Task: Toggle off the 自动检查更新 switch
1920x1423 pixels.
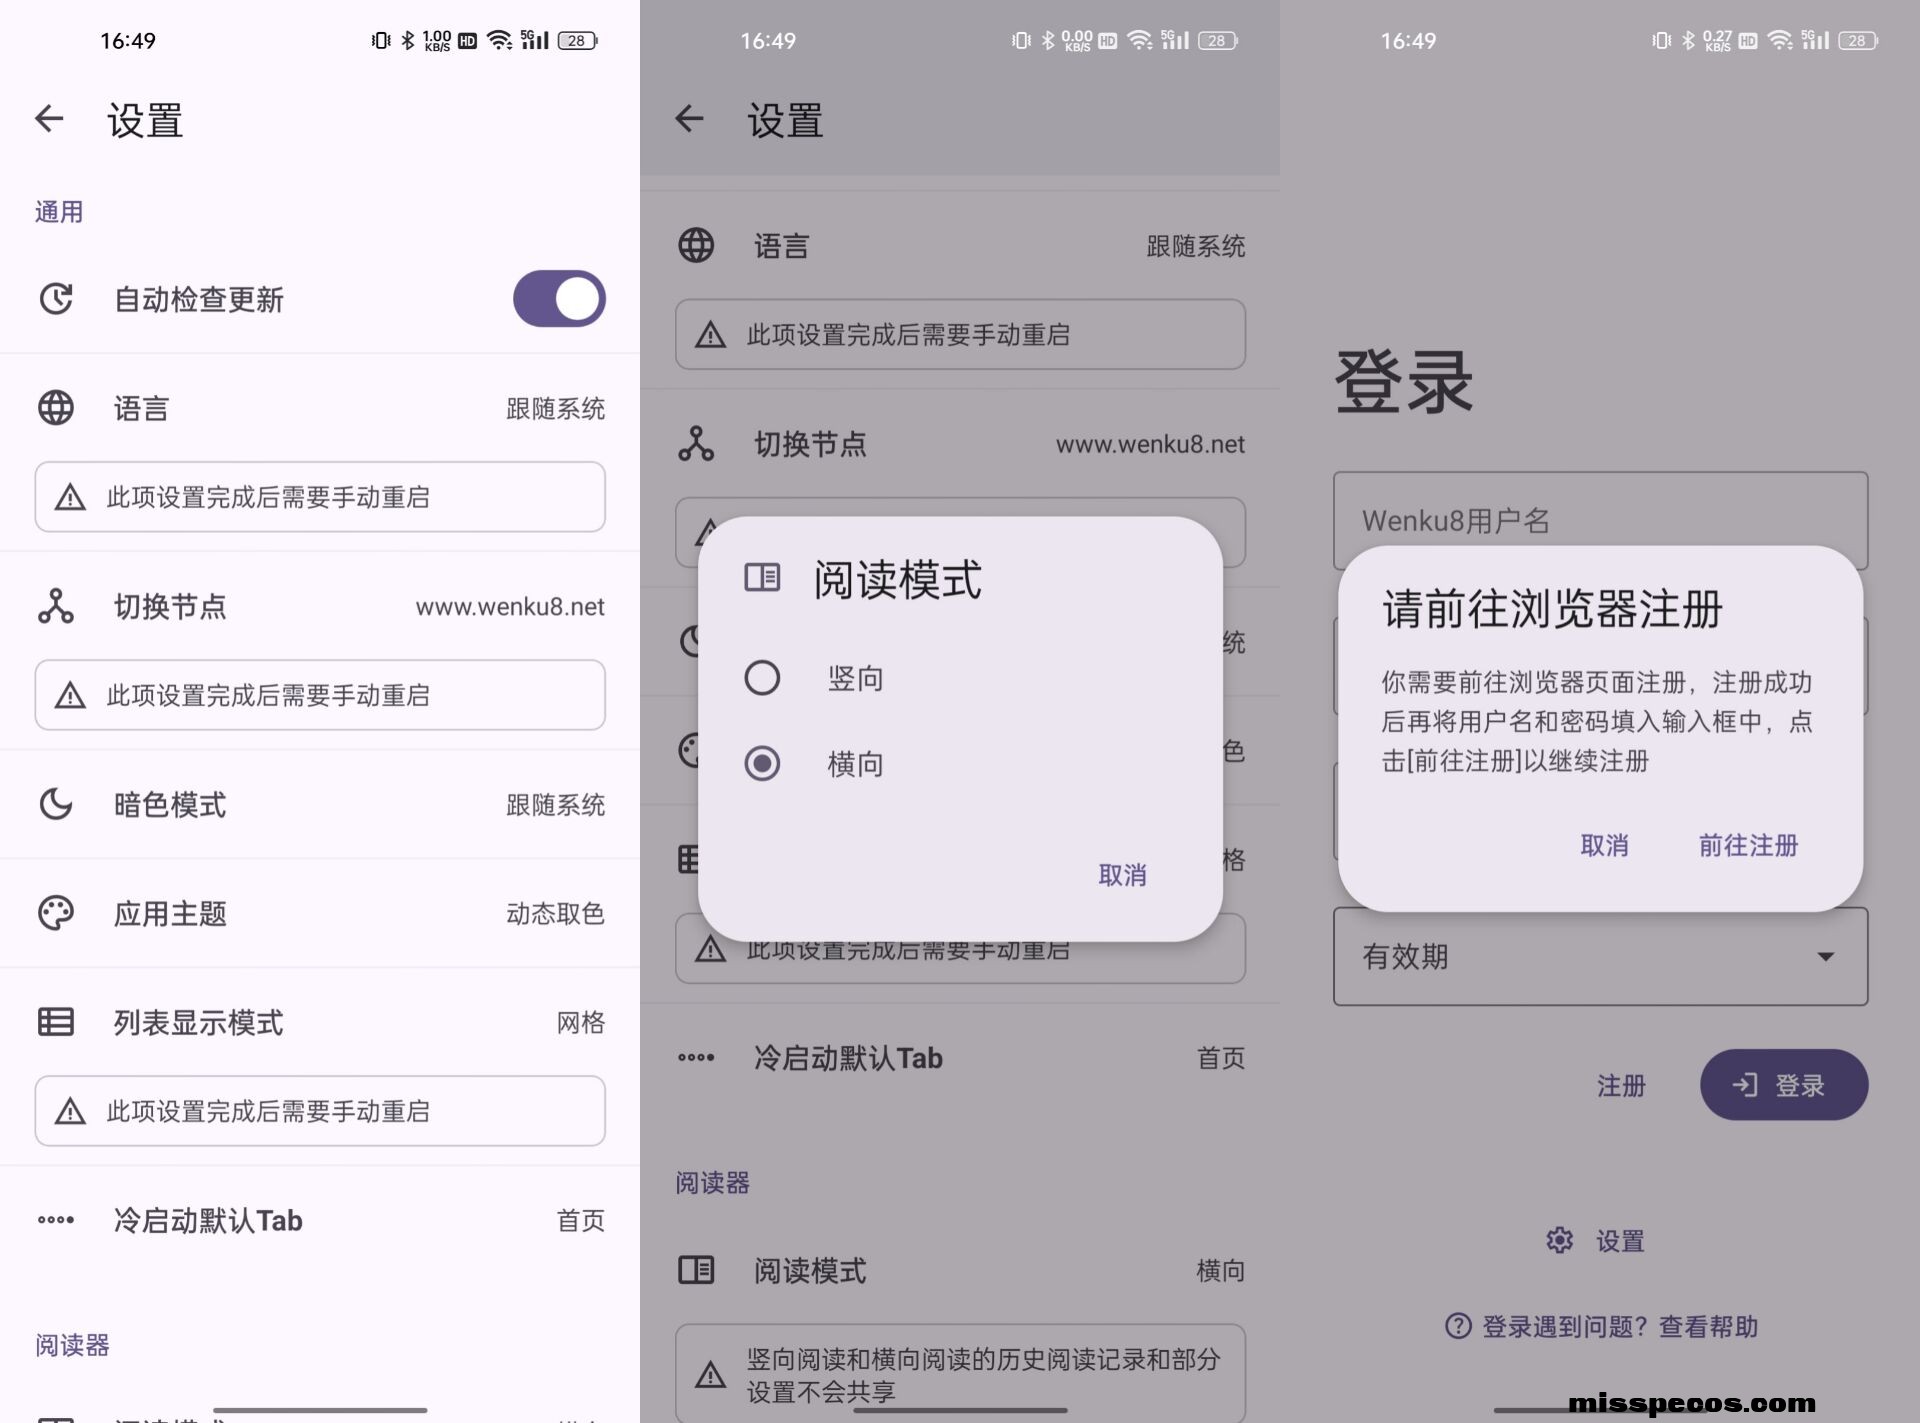Action: click(x=559, y=299)
